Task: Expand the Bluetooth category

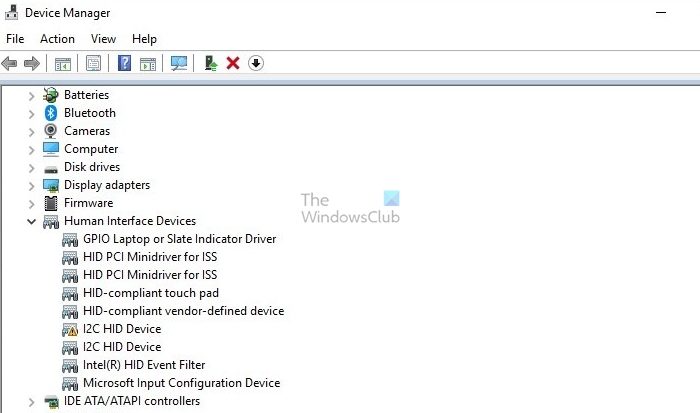Action: [x=31, y=114]
